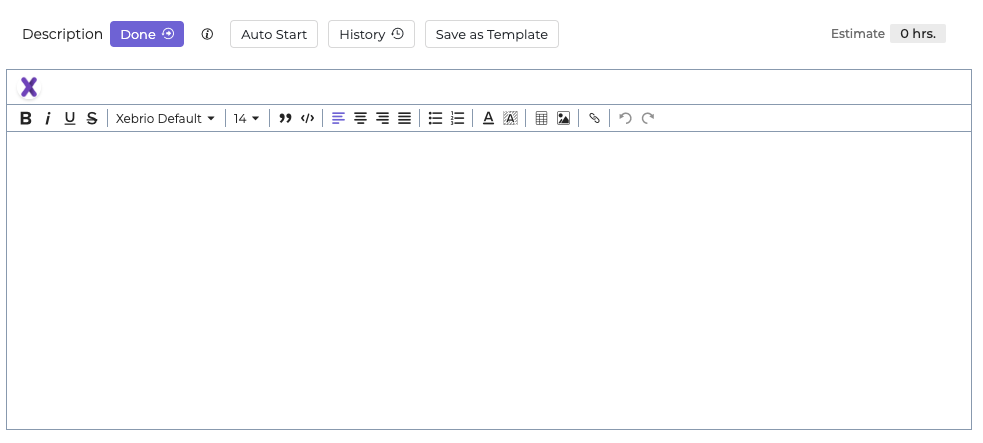Justify text alignment
The width and height of the screenshot is (983, 443).
404,118
